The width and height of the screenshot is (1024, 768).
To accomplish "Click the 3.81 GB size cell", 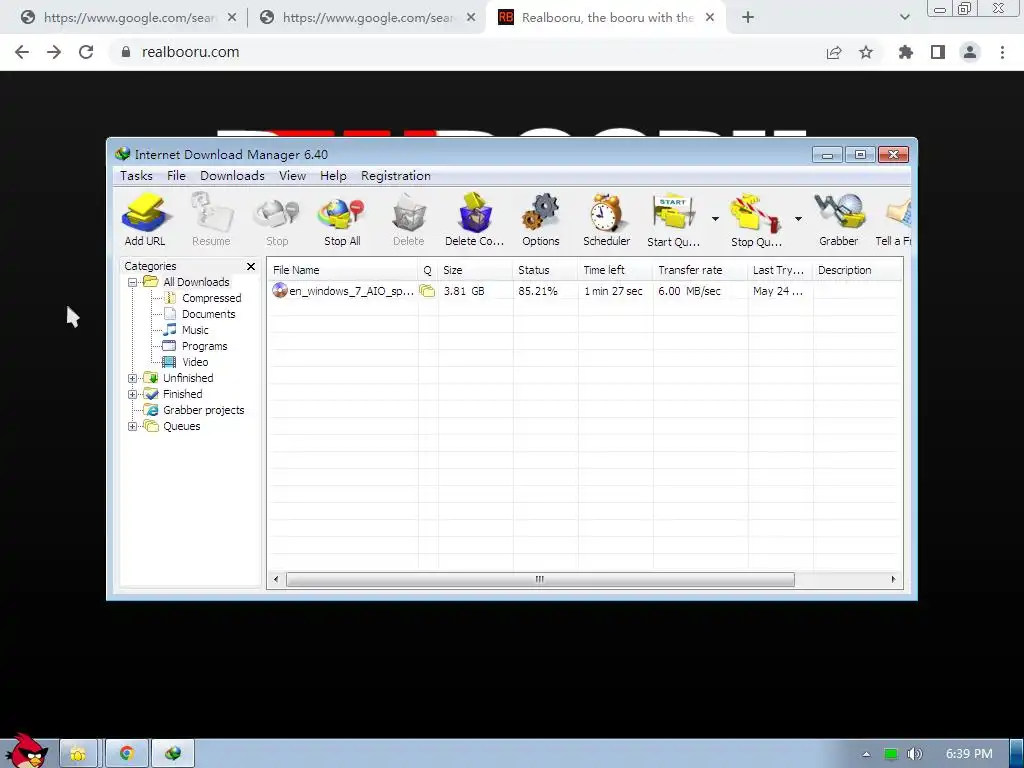I will 464,291.
